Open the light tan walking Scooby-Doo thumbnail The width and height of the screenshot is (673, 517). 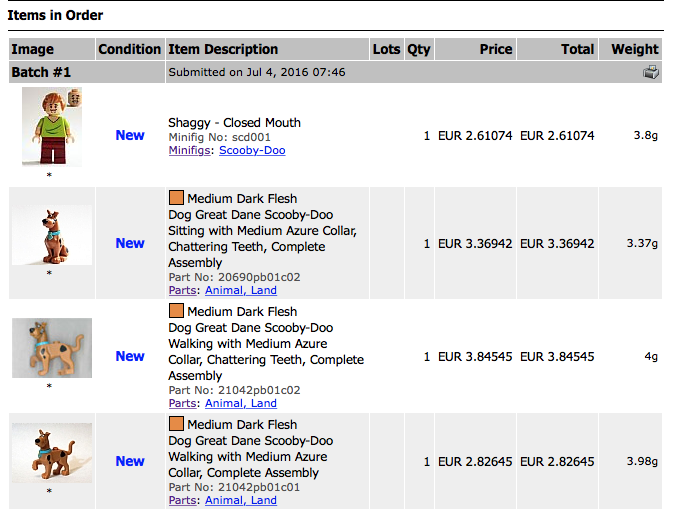coord(52,348)
